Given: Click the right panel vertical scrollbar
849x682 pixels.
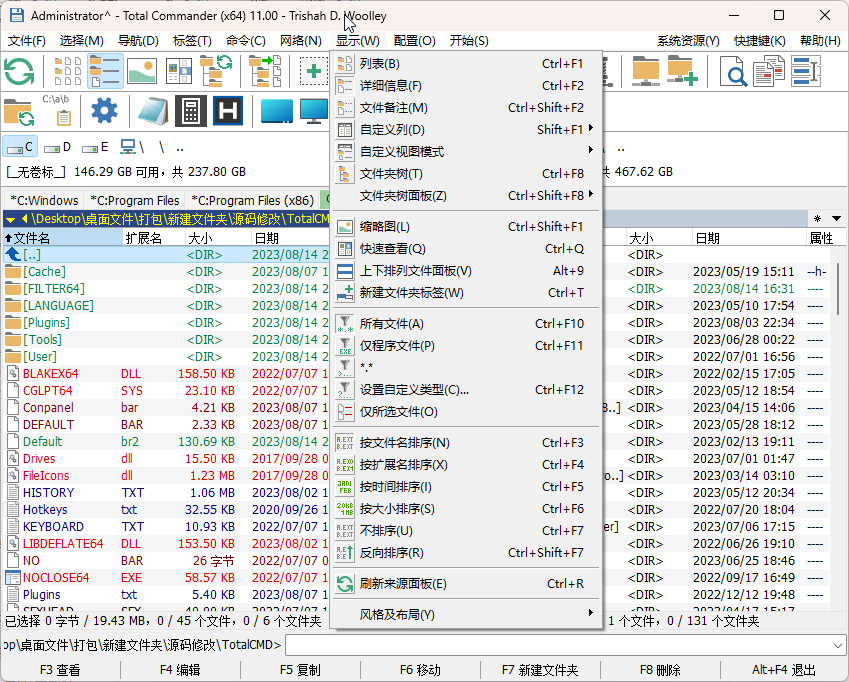Looking at the screenshot, I should pyautogui.click(x=837, y=428).
